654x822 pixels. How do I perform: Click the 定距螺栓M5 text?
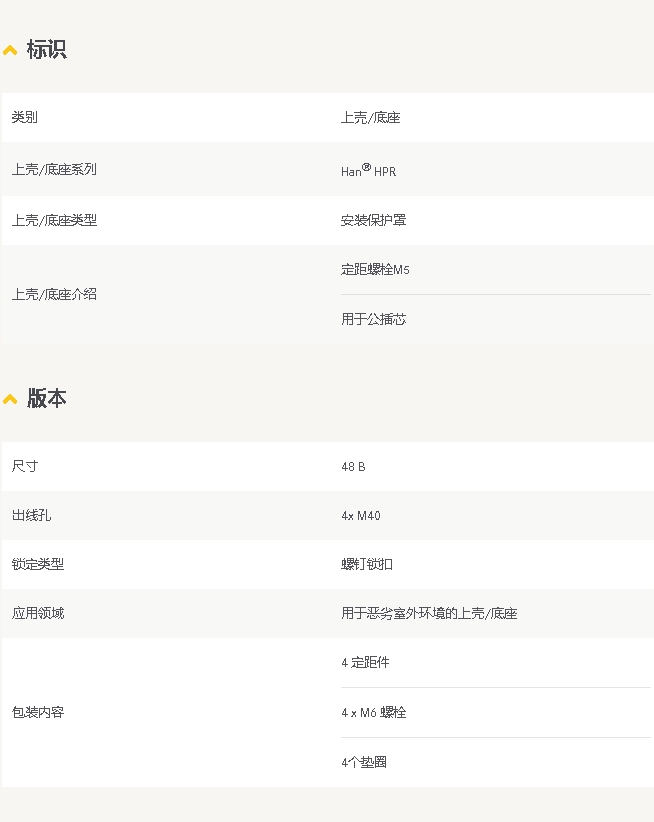(x=375, y=270)
